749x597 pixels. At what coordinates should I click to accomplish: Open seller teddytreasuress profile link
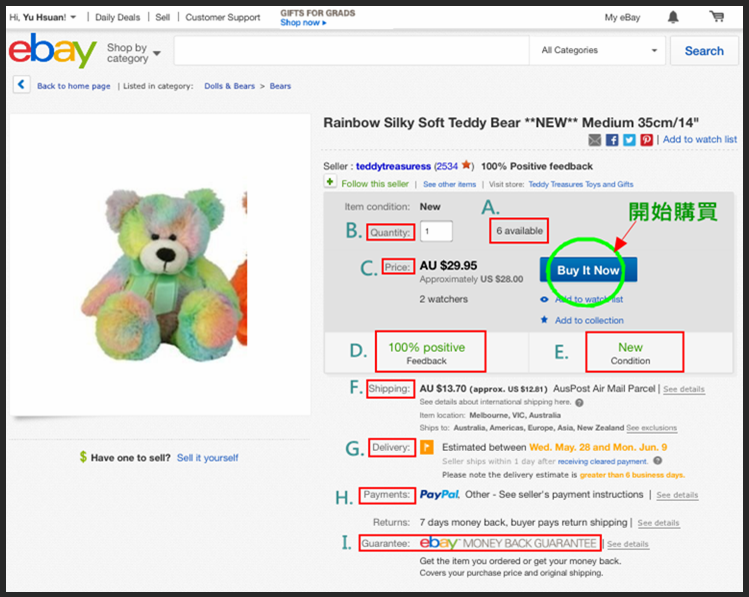(x=393, y=166)
